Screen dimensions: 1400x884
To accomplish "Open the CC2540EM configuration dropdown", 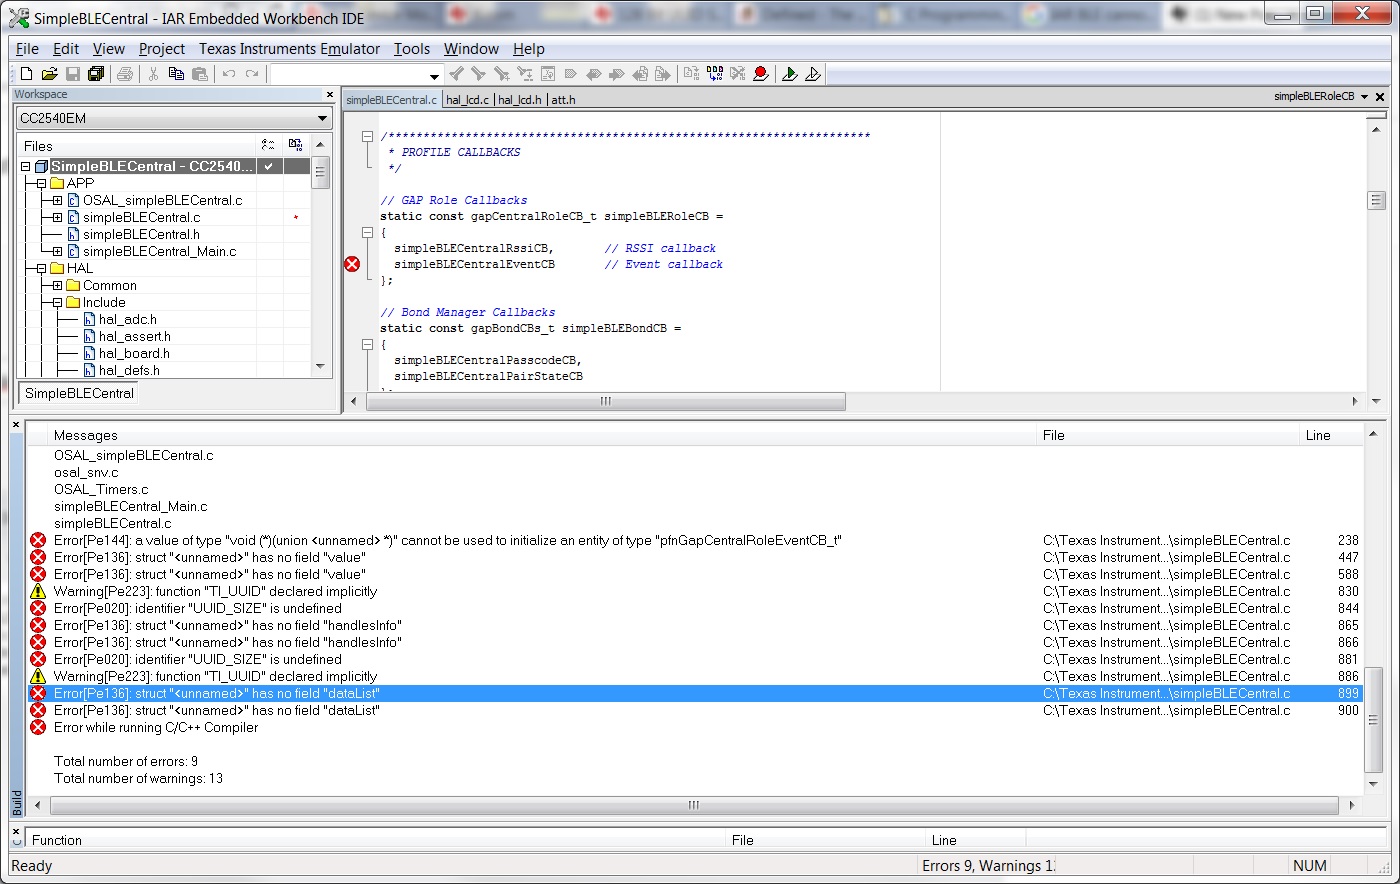I will point(322,119).
